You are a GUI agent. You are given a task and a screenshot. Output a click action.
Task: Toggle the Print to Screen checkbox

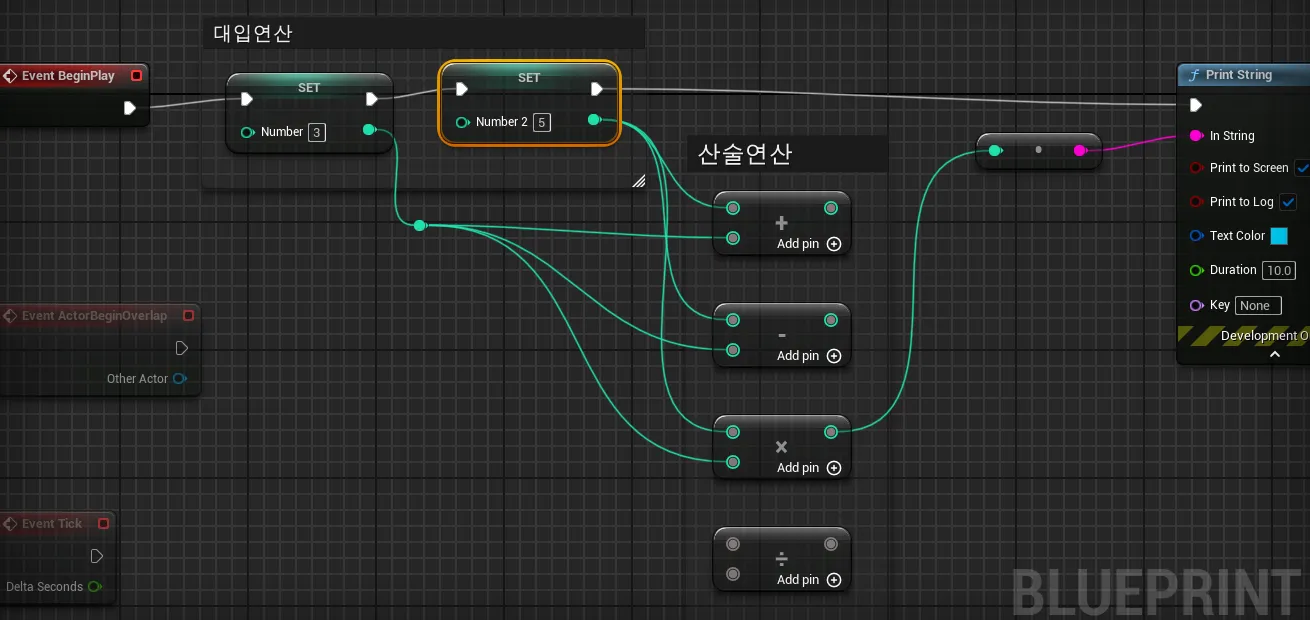(1303, 168)
